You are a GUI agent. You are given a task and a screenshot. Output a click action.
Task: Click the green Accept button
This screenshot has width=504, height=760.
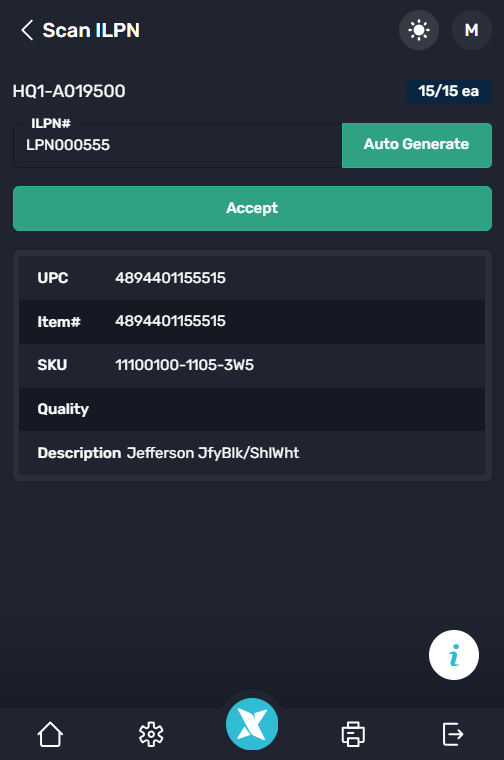pyautogui.click(x=252, y=208)
